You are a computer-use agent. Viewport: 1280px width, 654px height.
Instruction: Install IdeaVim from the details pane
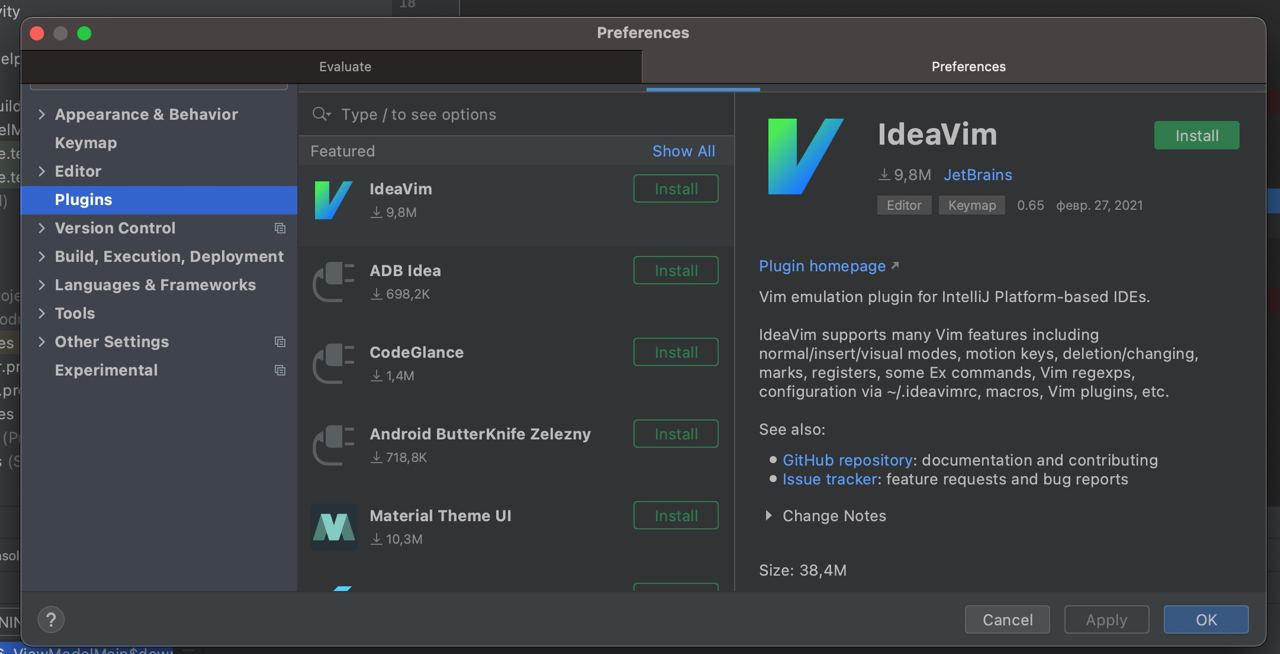click(1196, 135)
